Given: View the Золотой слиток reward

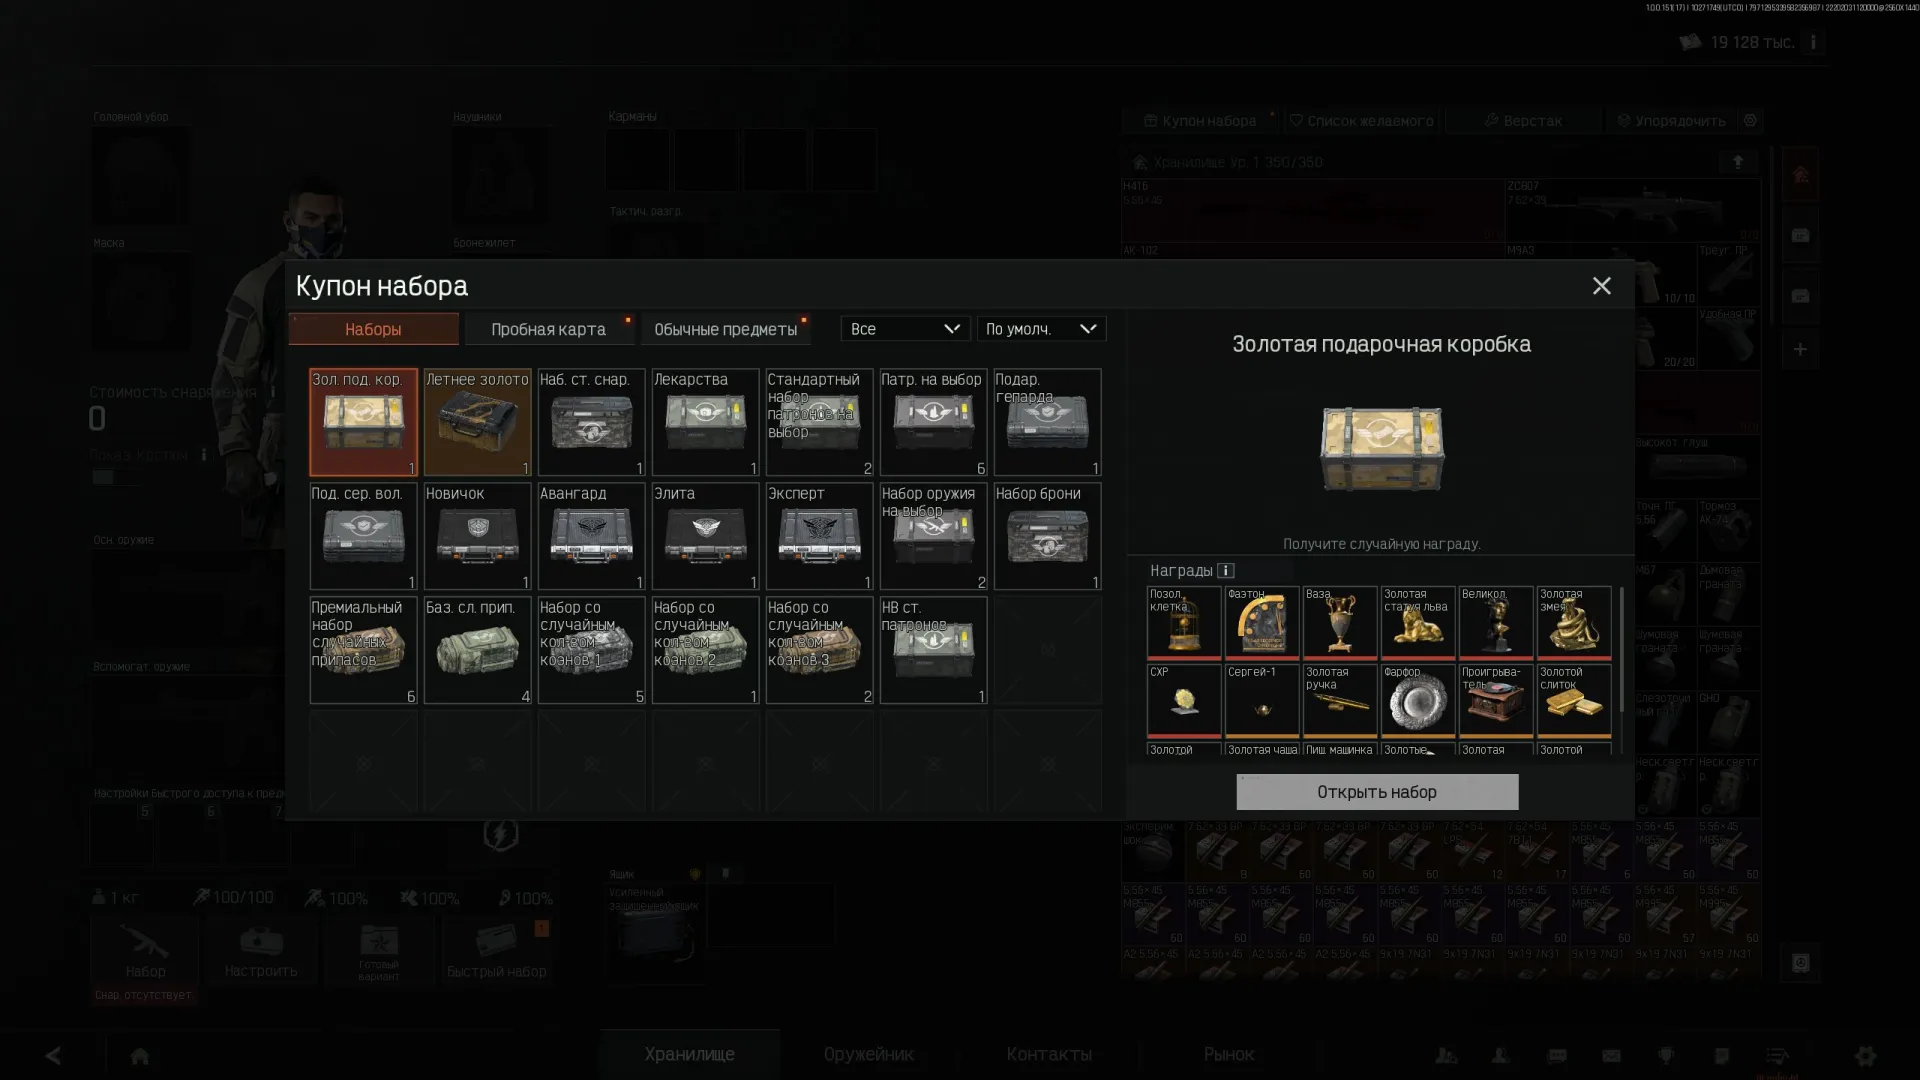Looking at the screenshot, I should click(x=1574, y=701).
